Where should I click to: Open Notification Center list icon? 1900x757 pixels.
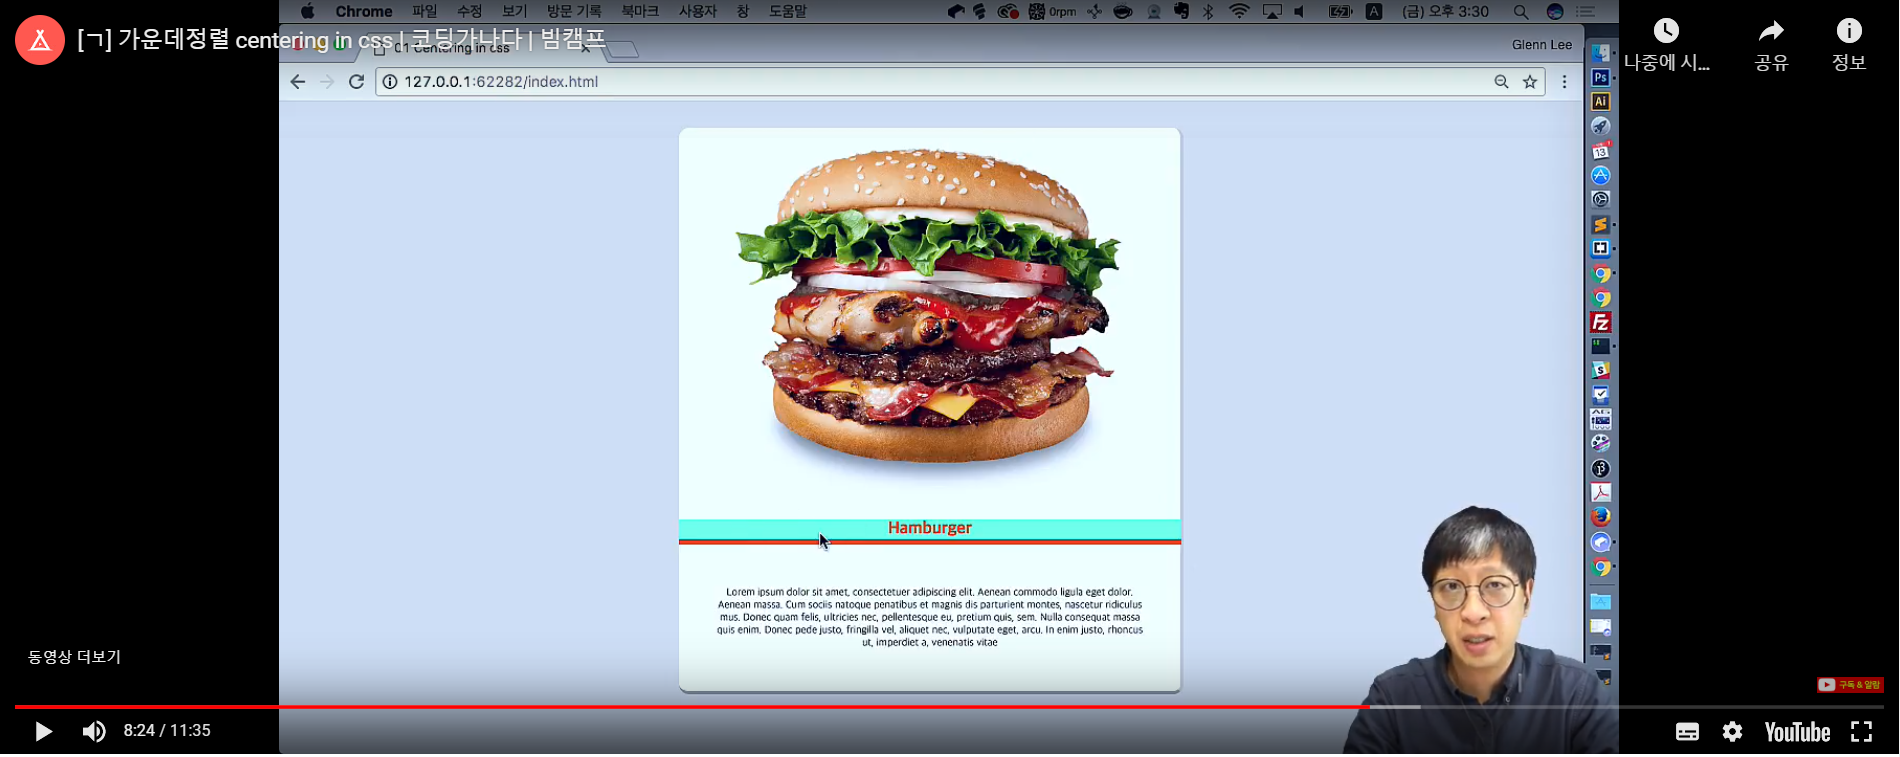1586,12
